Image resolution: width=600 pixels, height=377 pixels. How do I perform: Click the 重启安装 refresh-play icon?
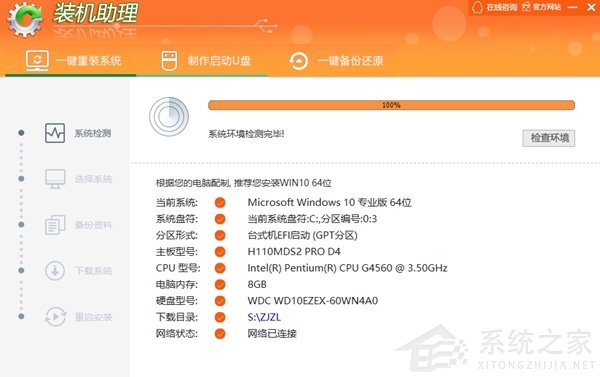tap(55, 317)
